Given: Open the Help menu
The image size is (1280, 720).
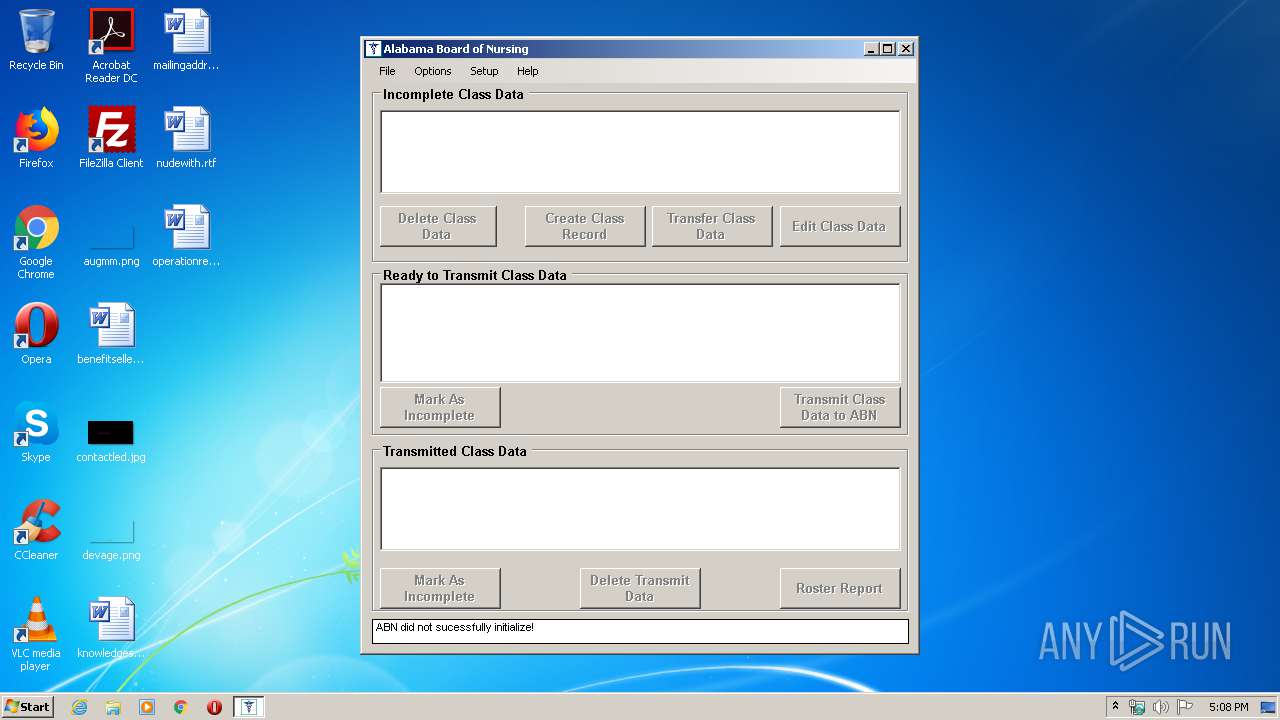Looking at the screenshot, I should (528, 71).
